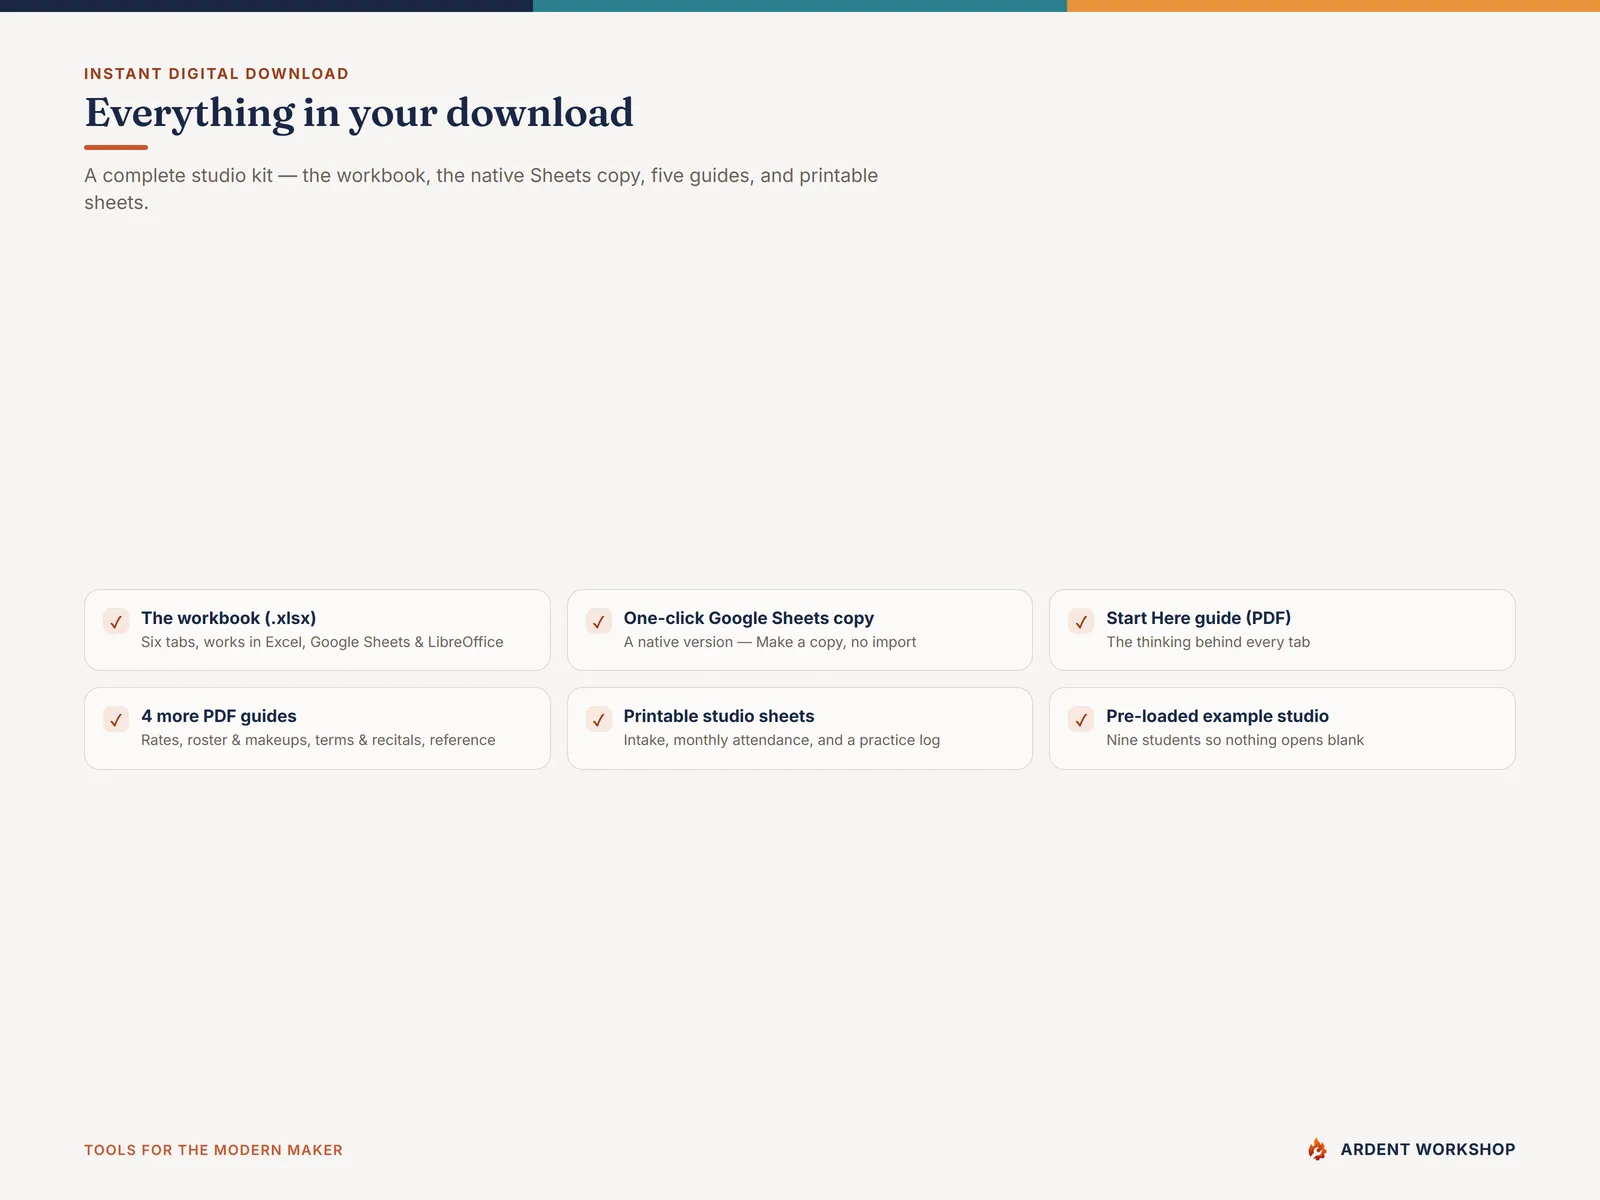Click the 'A complete studio kit' subtitle paragraph
This screenshot has height=1200, width=1600.
(x=481, y=189)
